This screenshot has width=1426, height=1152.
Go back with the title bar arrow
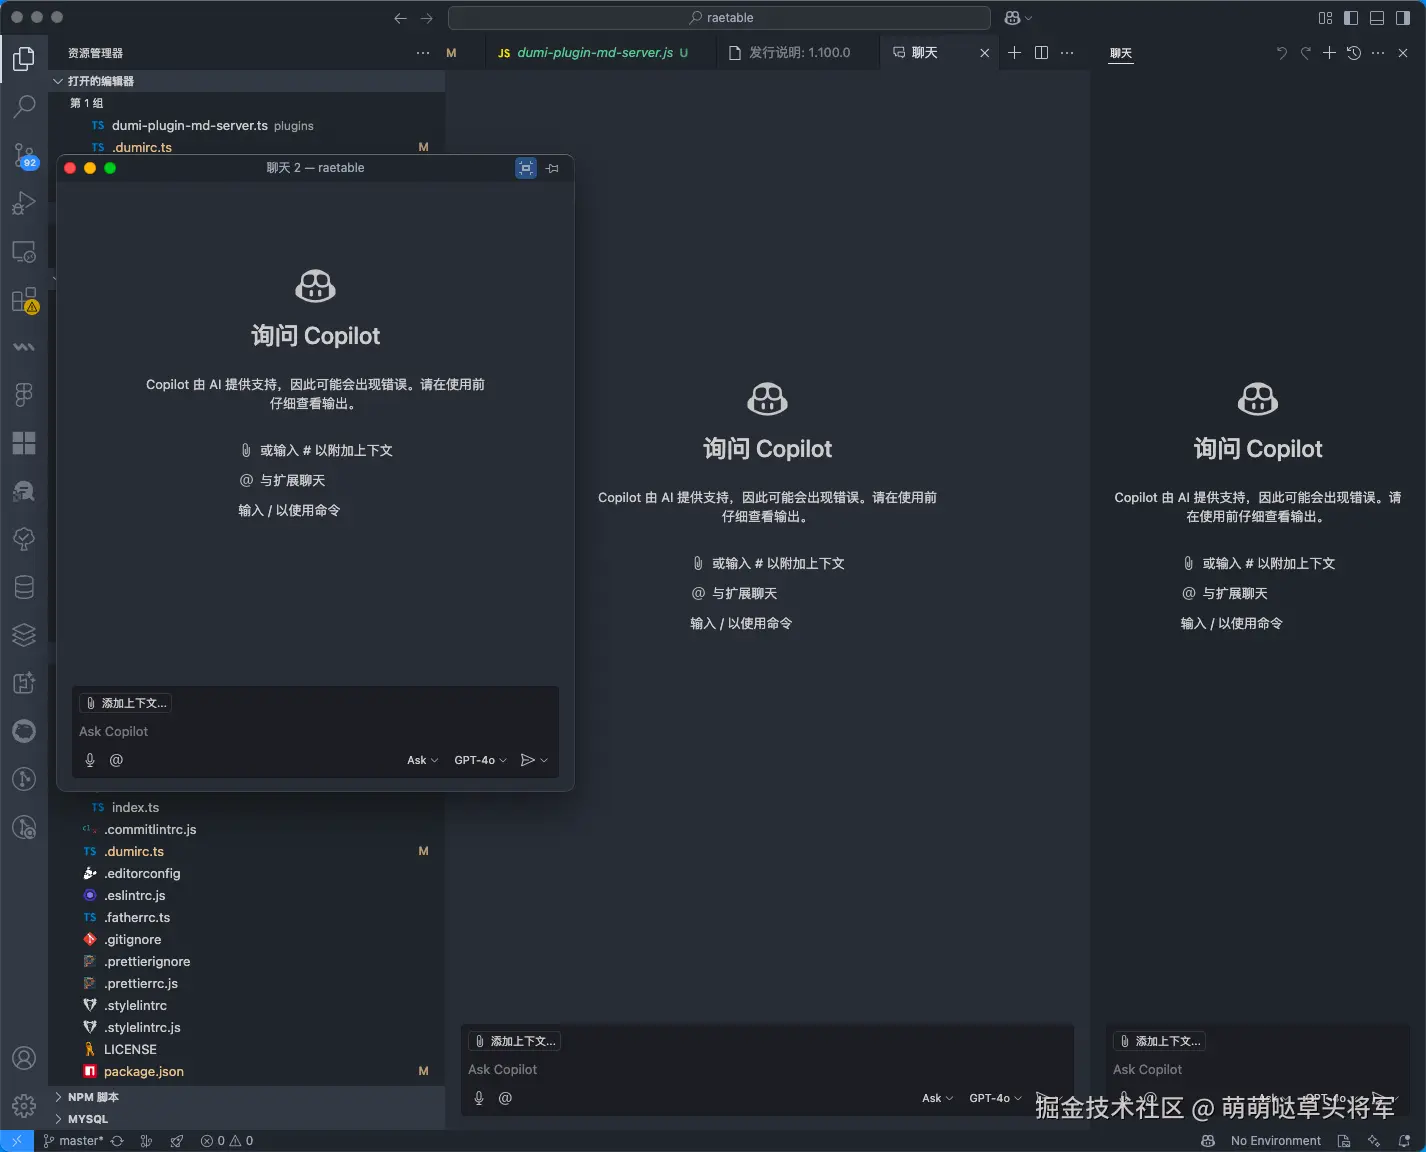click(x=400, y=18)
